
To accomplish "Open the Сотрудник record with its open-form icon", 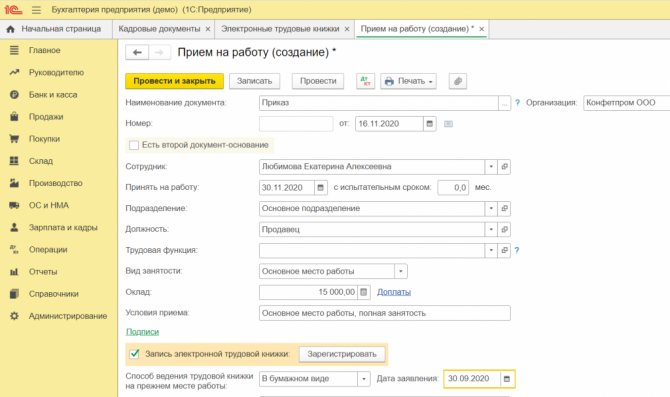I will click(504, 167).
